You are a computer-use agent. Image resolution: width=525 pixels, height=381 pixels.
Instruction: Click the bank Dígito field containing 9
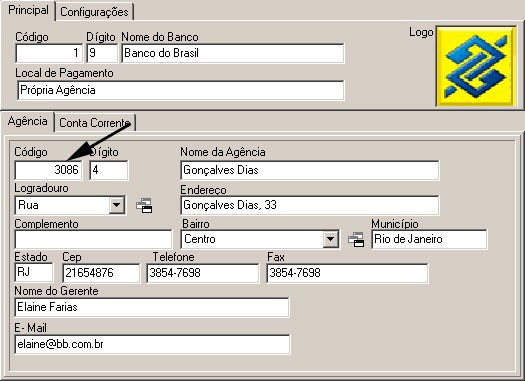pyautogui.click(x=102, y=53)
